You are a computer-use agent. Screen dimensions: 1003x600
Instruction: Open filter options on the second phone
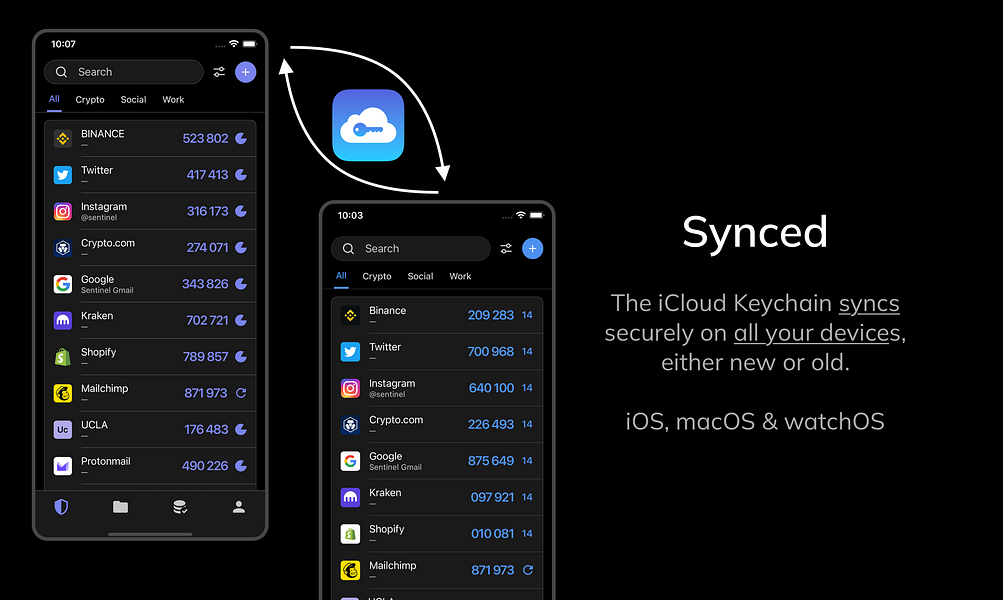[x=506, y=248]
